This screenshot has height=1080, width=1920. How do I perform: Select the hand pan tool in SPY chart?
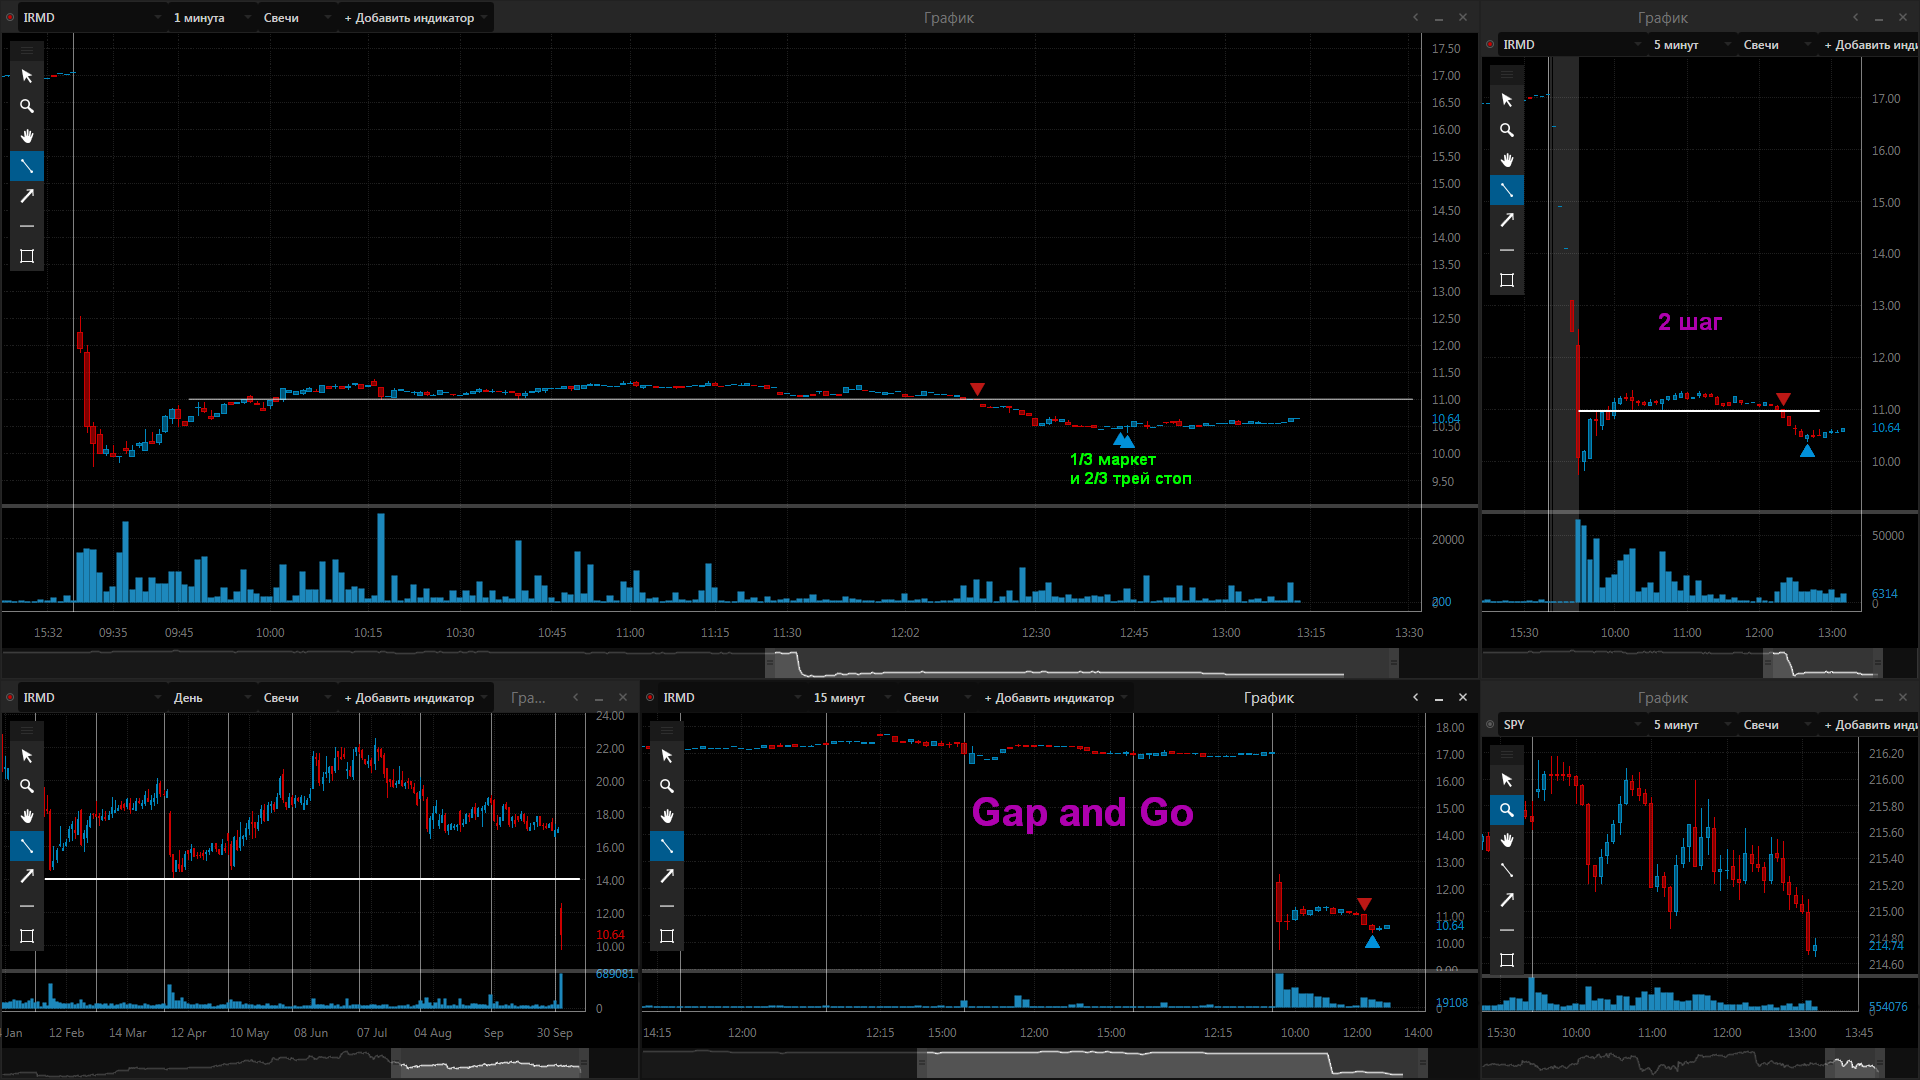tap(1507, 840)
